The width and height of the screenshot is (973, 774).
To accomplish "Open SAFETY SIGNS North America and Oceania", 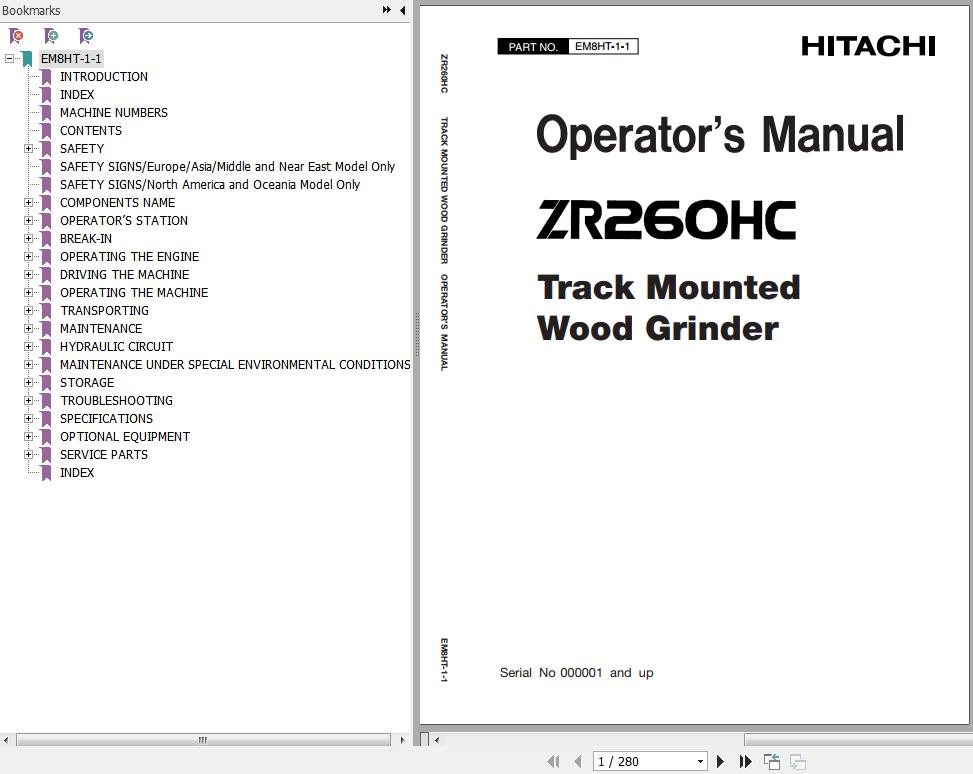I will (210, 184).
